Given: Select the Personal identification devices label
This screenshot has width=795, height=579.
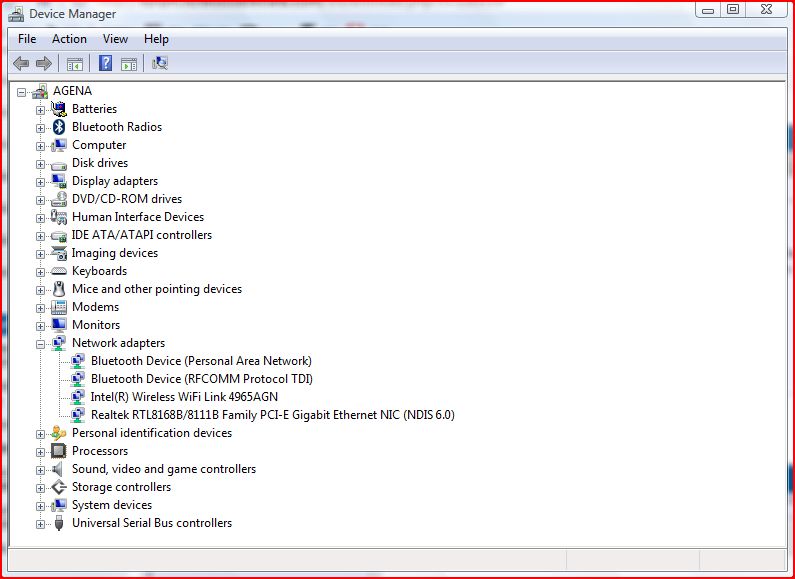Looking at the screenshot, I should tap(152, 433).
